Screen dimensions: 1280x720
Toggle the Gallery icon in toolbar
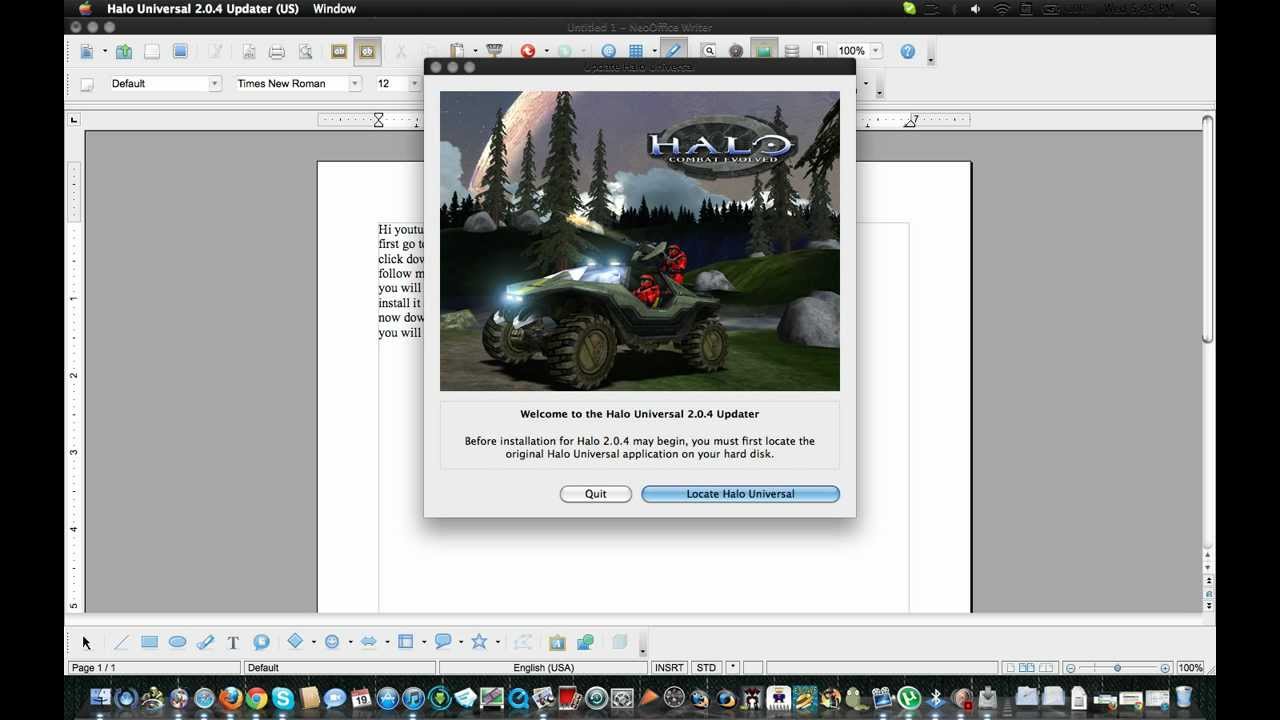point(764,51)
